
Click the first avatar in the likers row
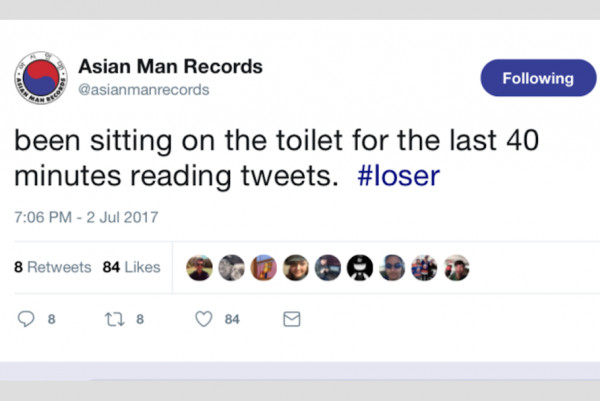point(200,268)
